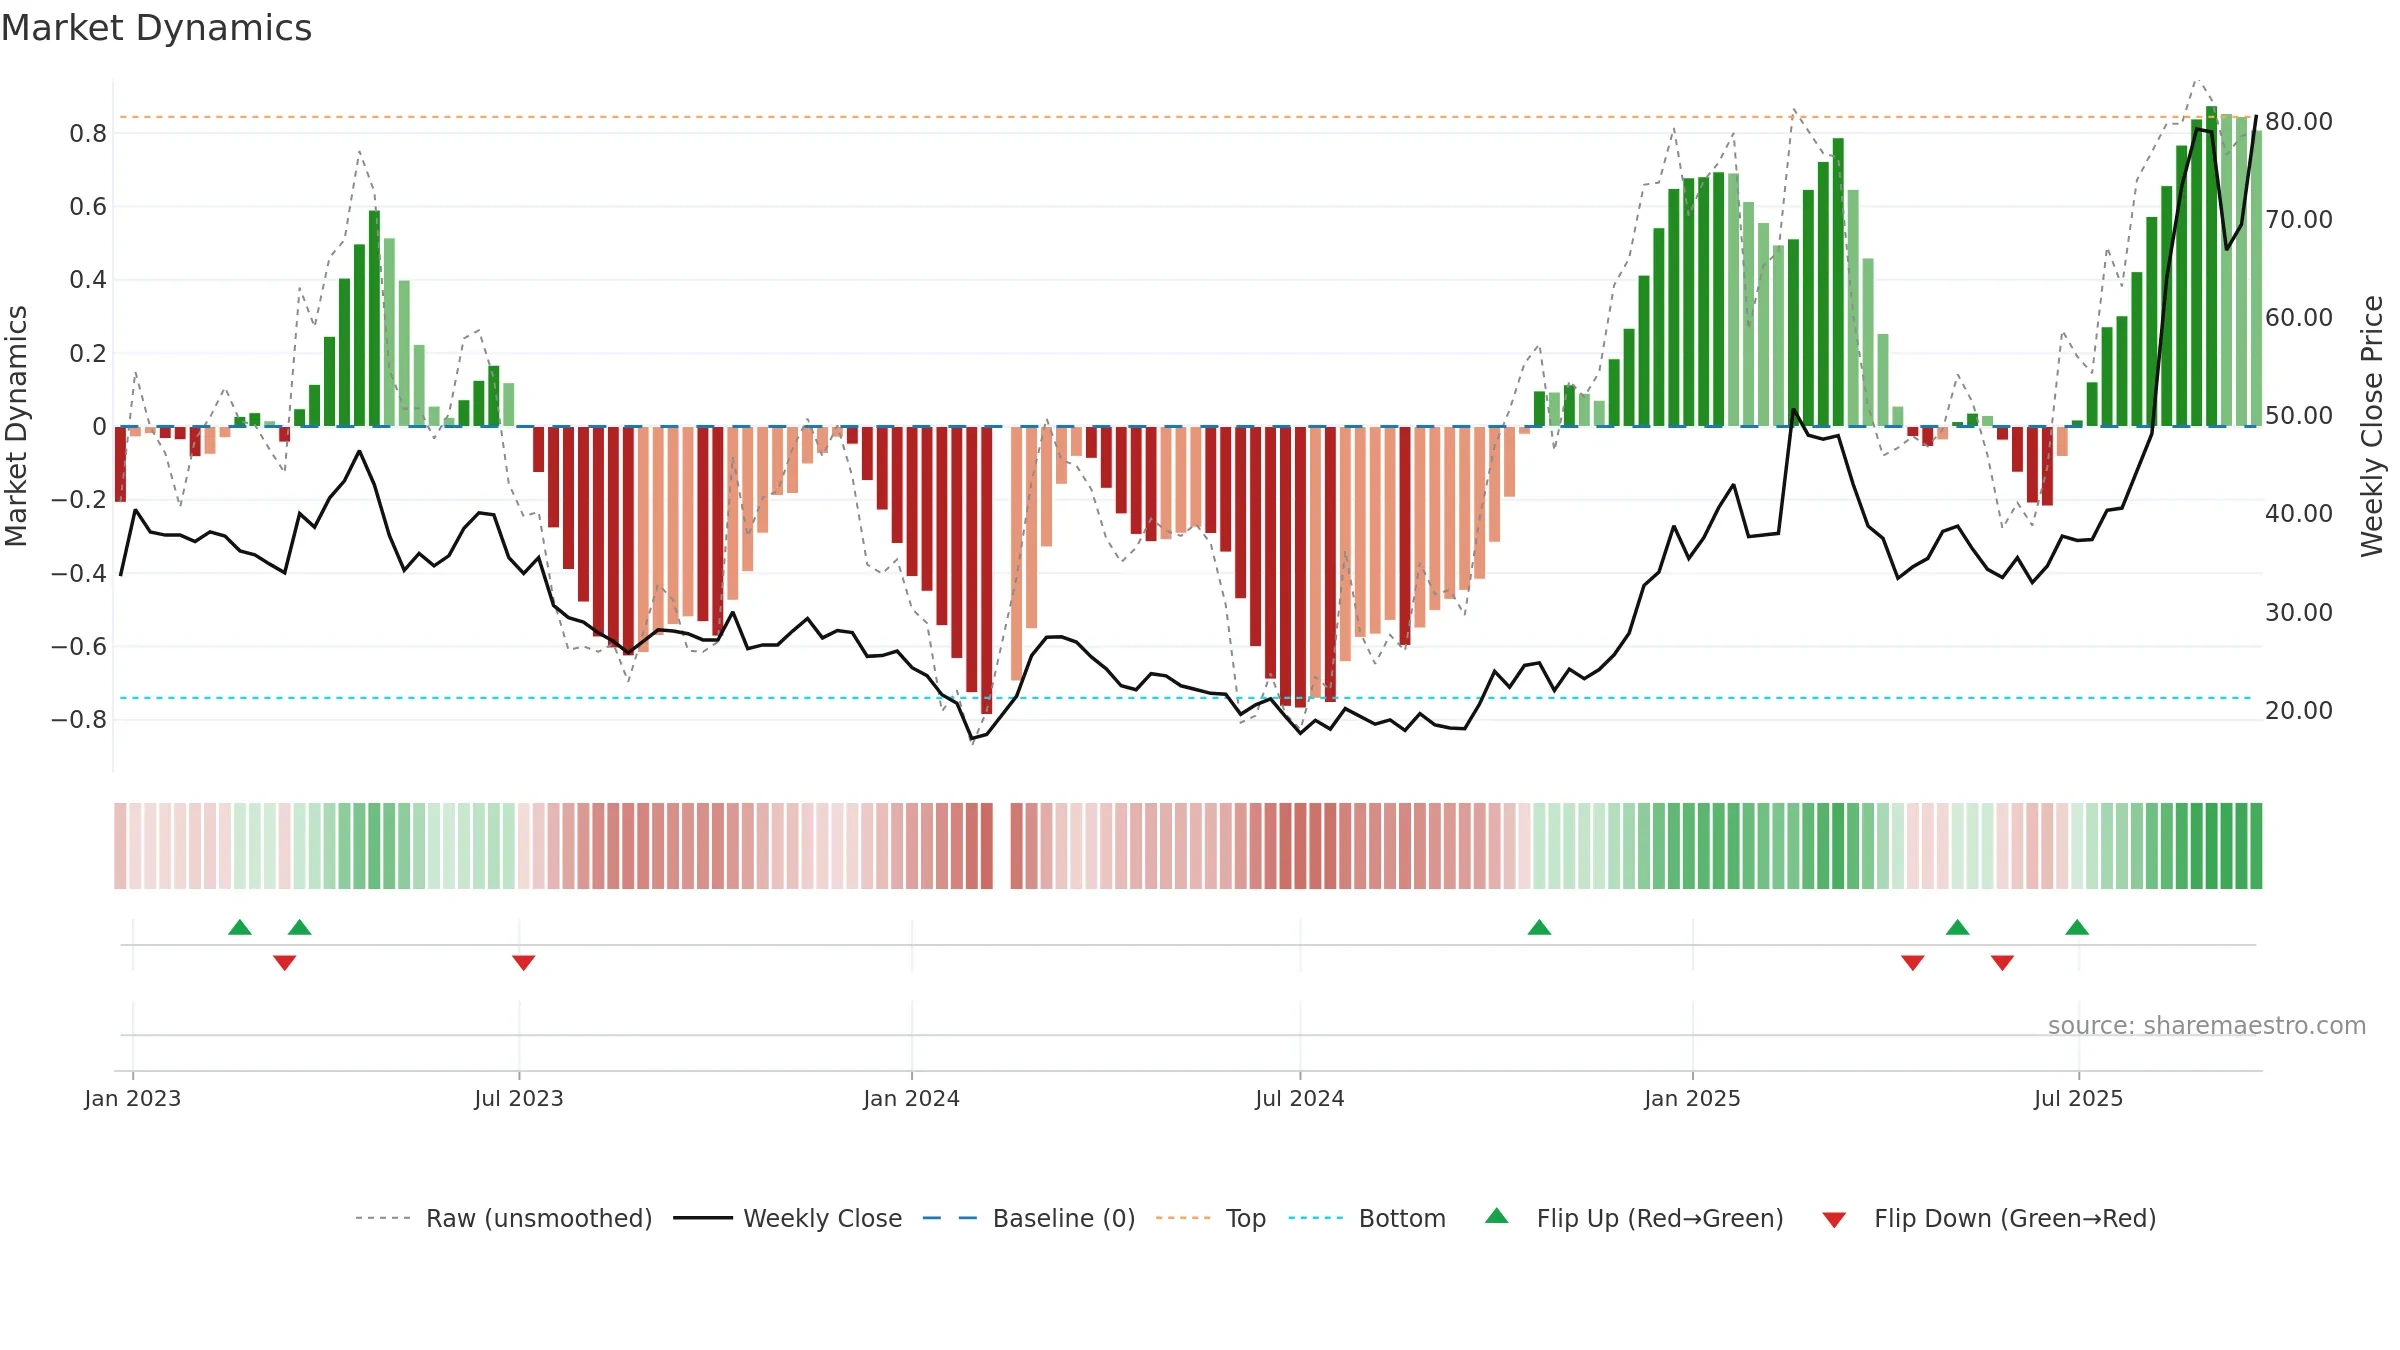Toggle the Bottom legend entry
This screenshot has width=2400, height=1350.
[1367, 1218]
